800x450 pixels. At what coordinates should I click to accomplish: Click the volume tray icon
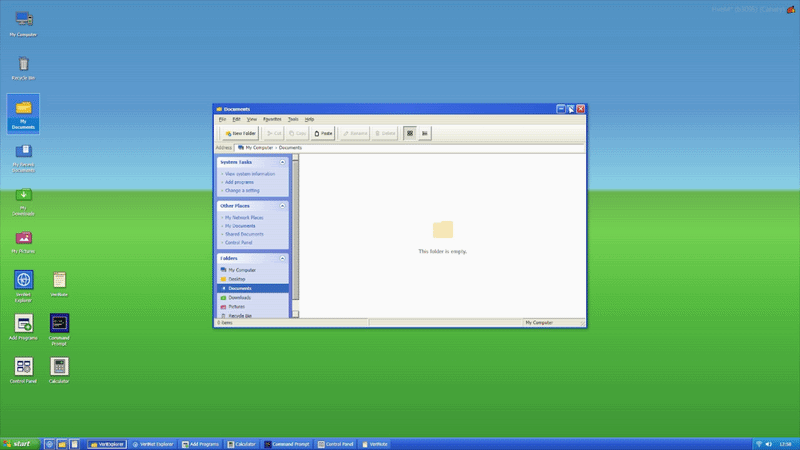(x=769, y=444)
